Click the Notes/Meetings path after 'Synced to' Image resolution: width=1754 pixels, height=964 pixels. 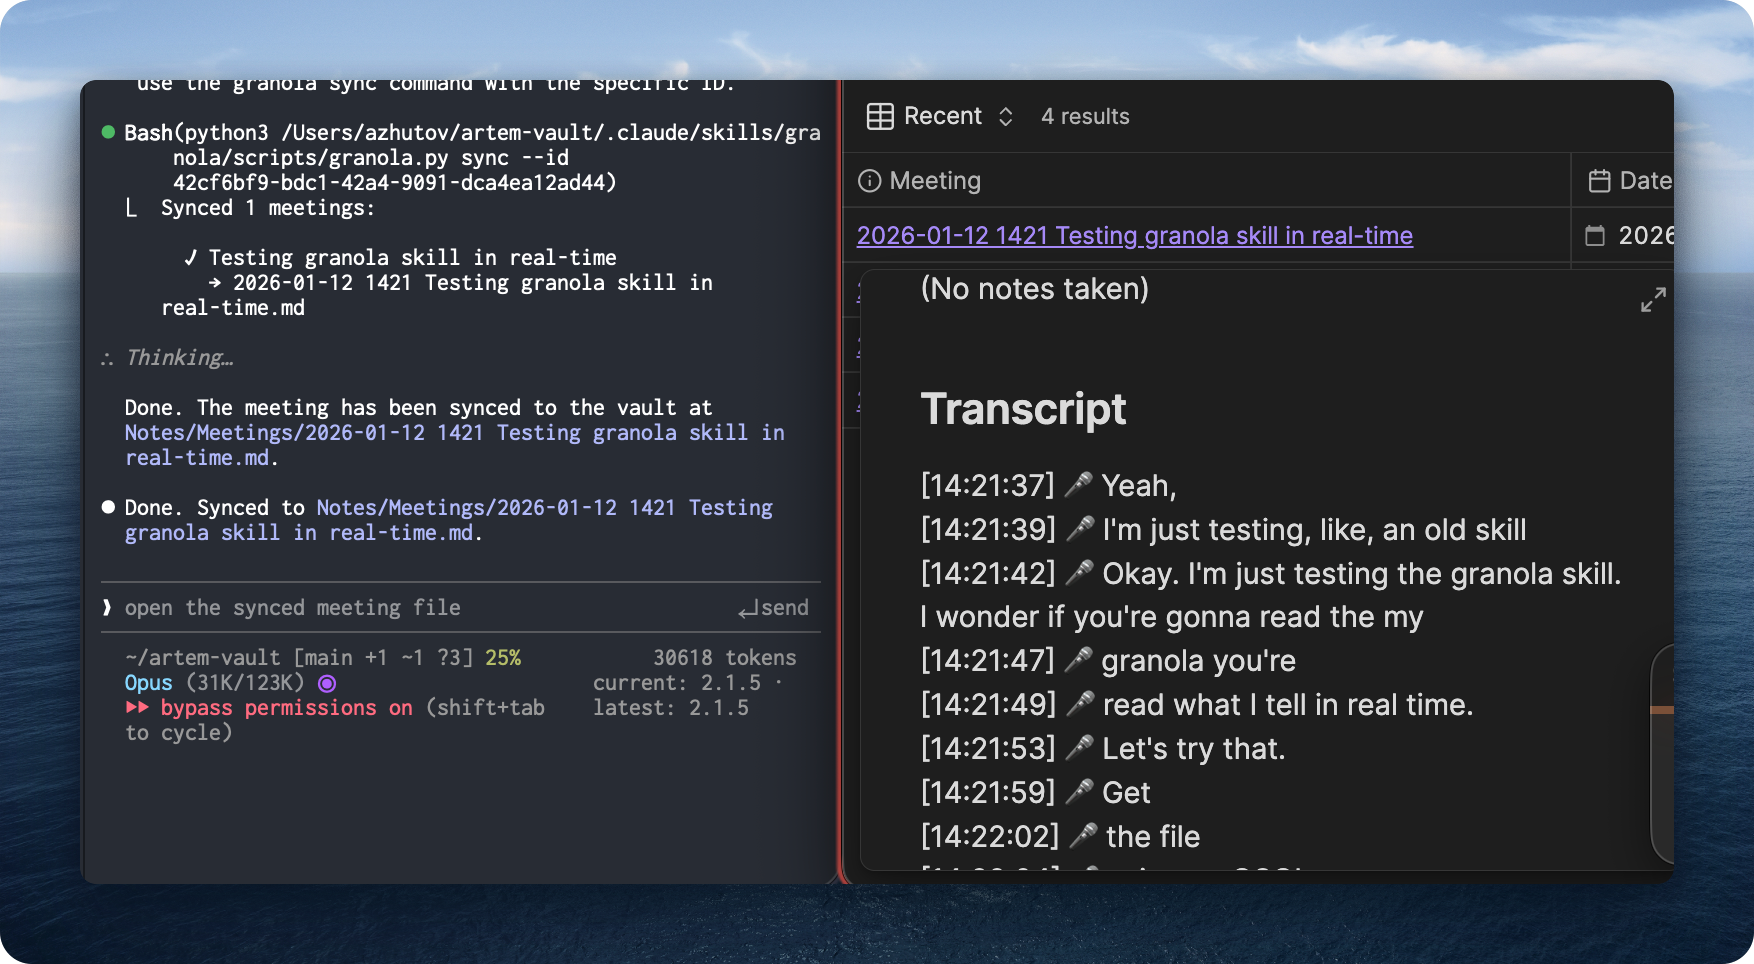coord(544,508)
